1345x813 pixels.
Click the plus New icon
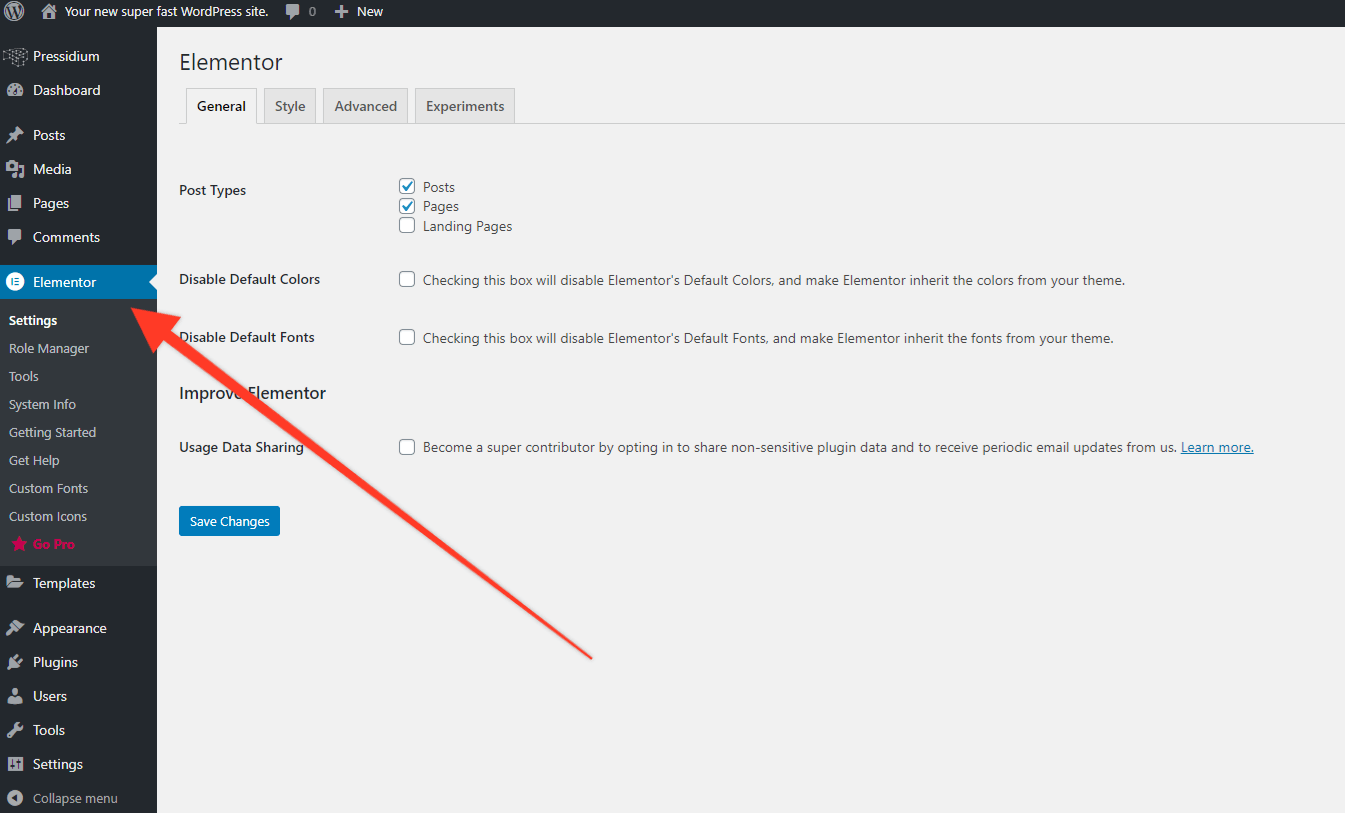tap(341, 12)
